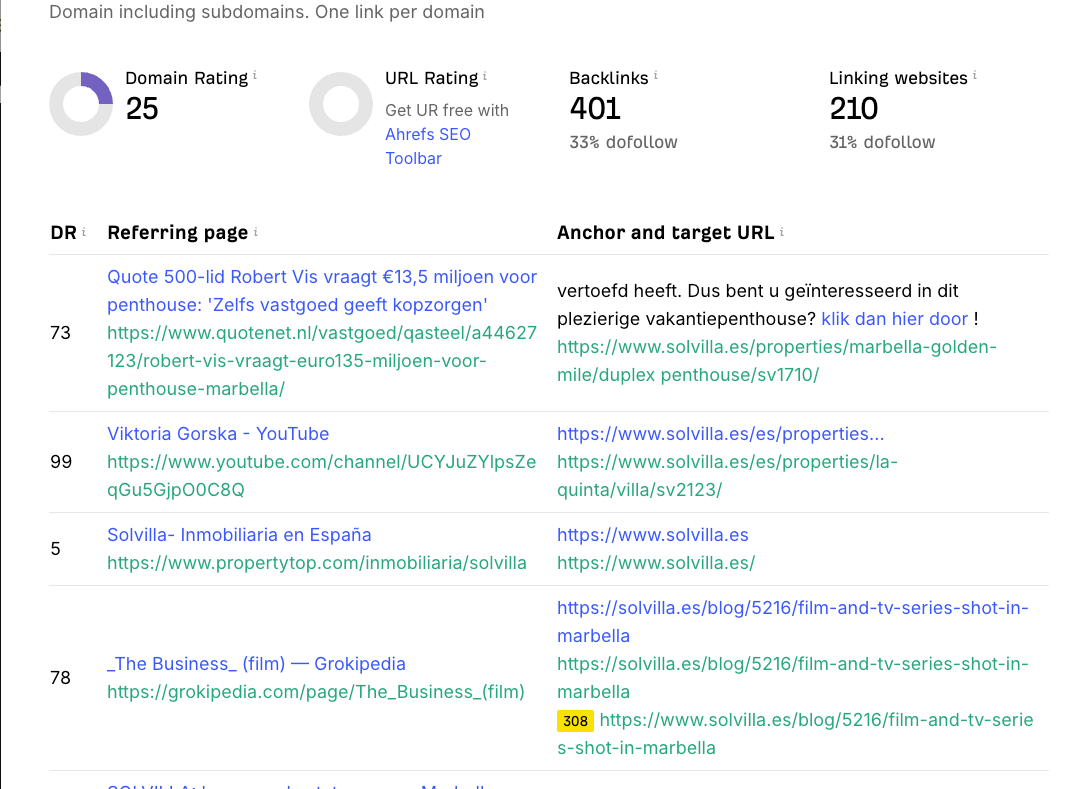This screenshot has height=789, width=1088.
Task: Open the _The Business_ (film) — Grokipedia title
Action: tap(256, 664)
